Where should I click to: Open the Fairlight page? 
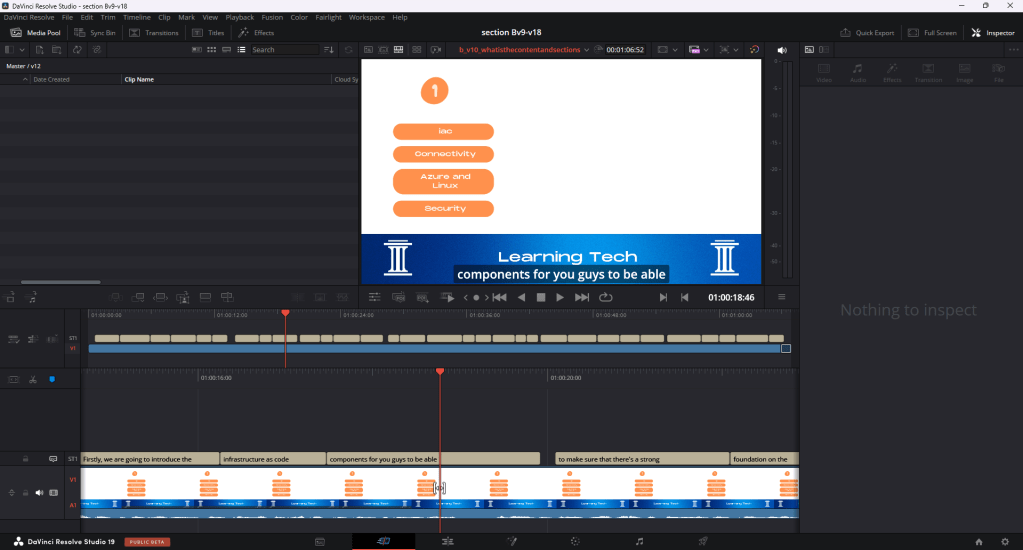pos(639,542)
